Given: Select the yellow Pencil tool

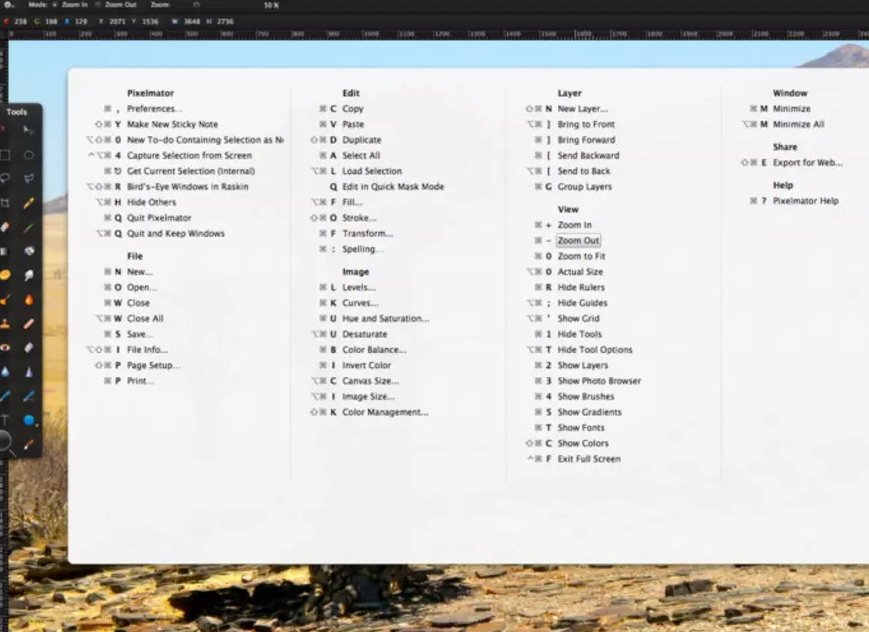Looking at the screenshot, I should 28,203.
